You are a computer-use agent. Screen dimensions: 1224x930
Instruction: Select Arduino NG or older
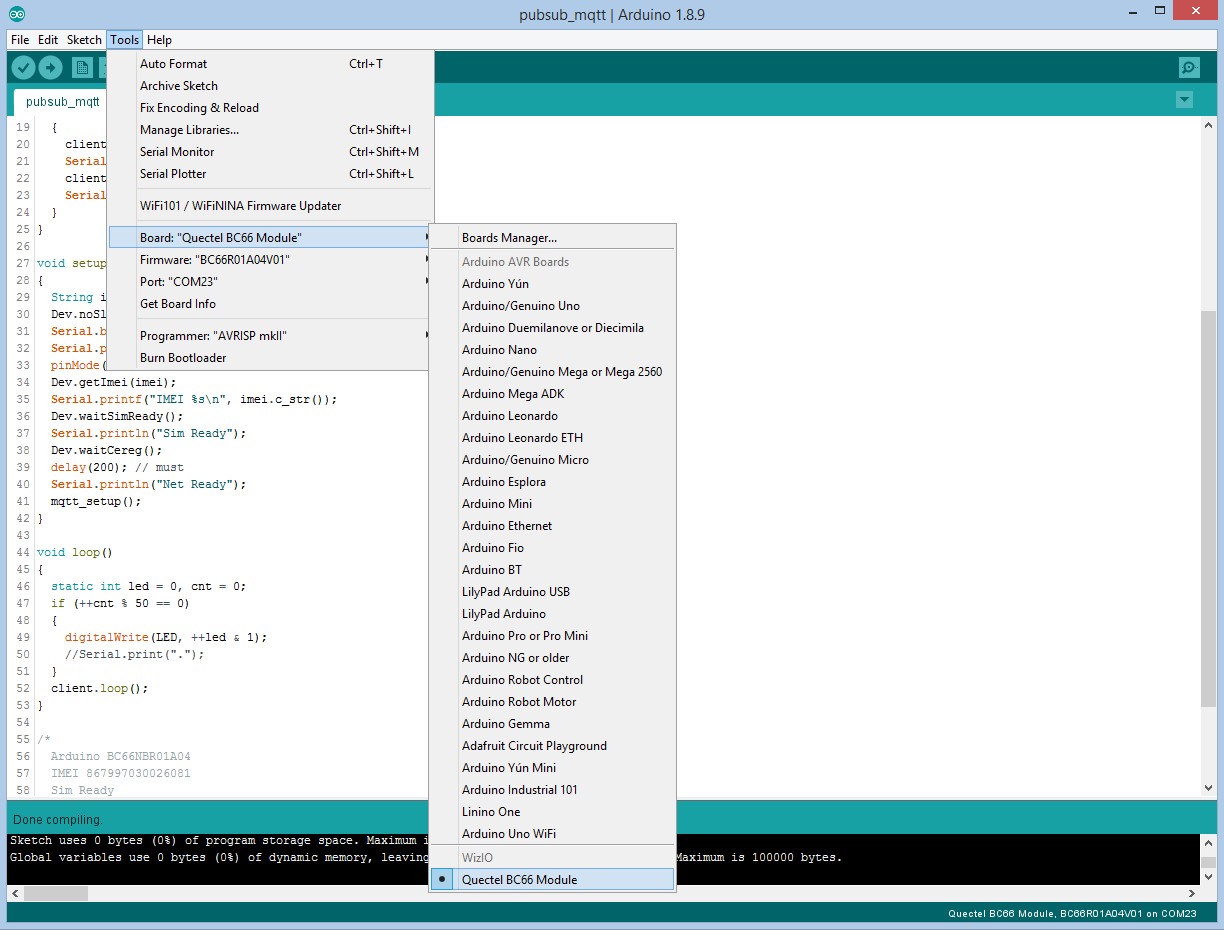coord(552,657)
